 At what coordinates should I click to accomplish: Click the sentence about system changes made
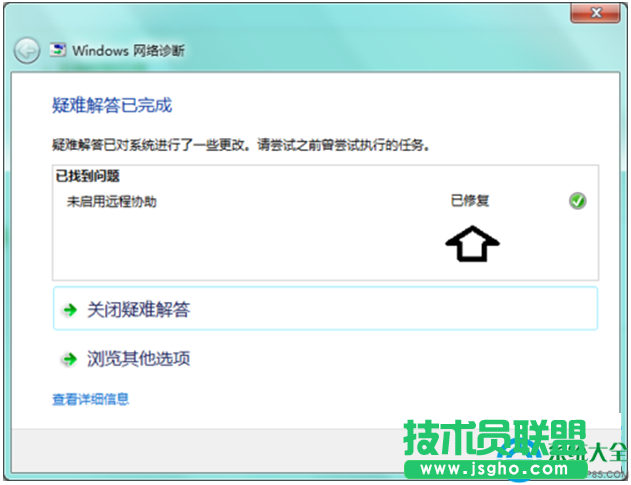241,144
